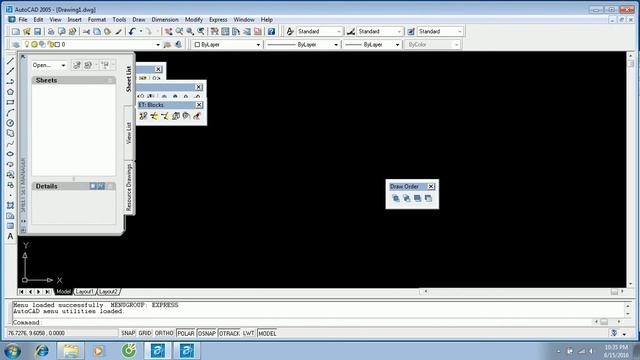
Task: Open the Layer Properties Manager icon
Action: tap(16, 44)
